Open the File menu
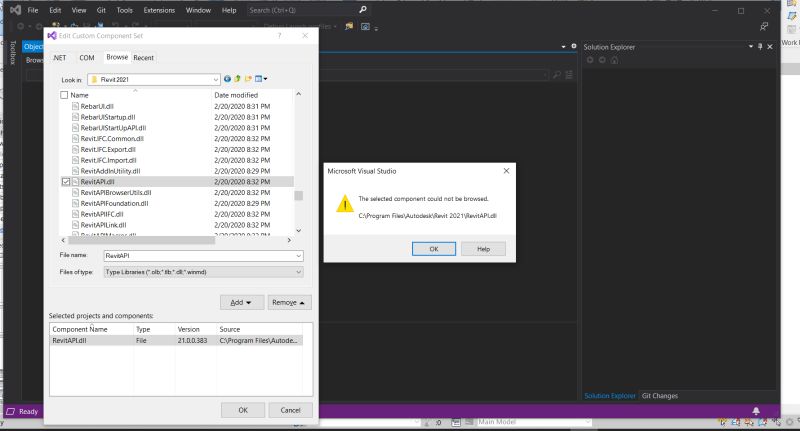 click(33, 10)
